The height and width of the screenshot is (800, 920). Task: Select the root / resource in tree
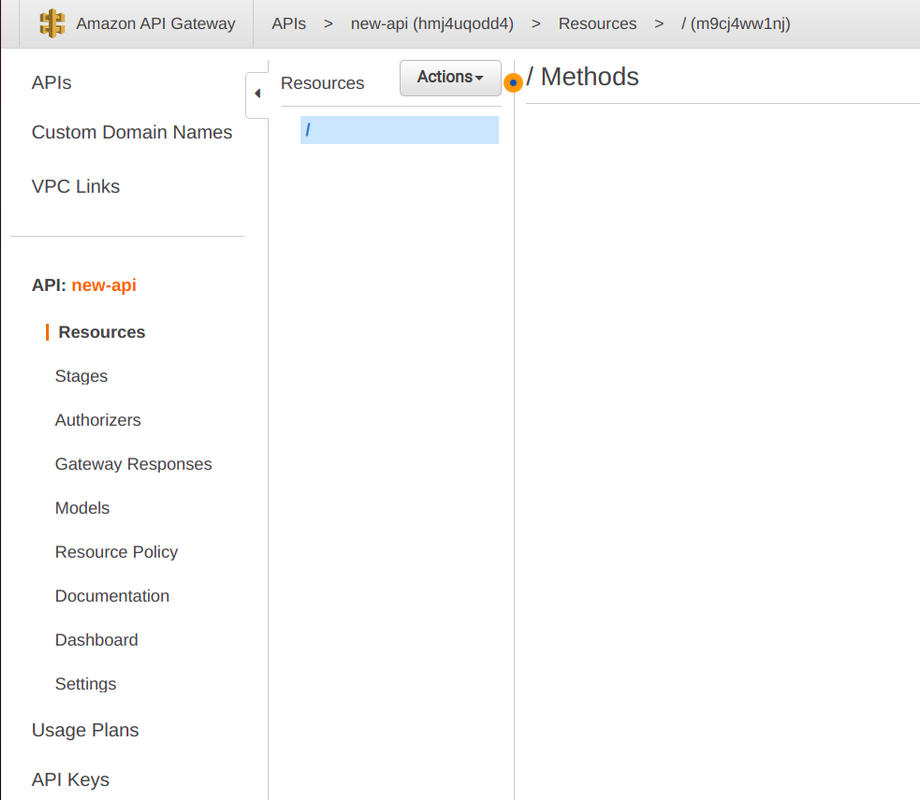pyautogui.click(x=400, y=130)
